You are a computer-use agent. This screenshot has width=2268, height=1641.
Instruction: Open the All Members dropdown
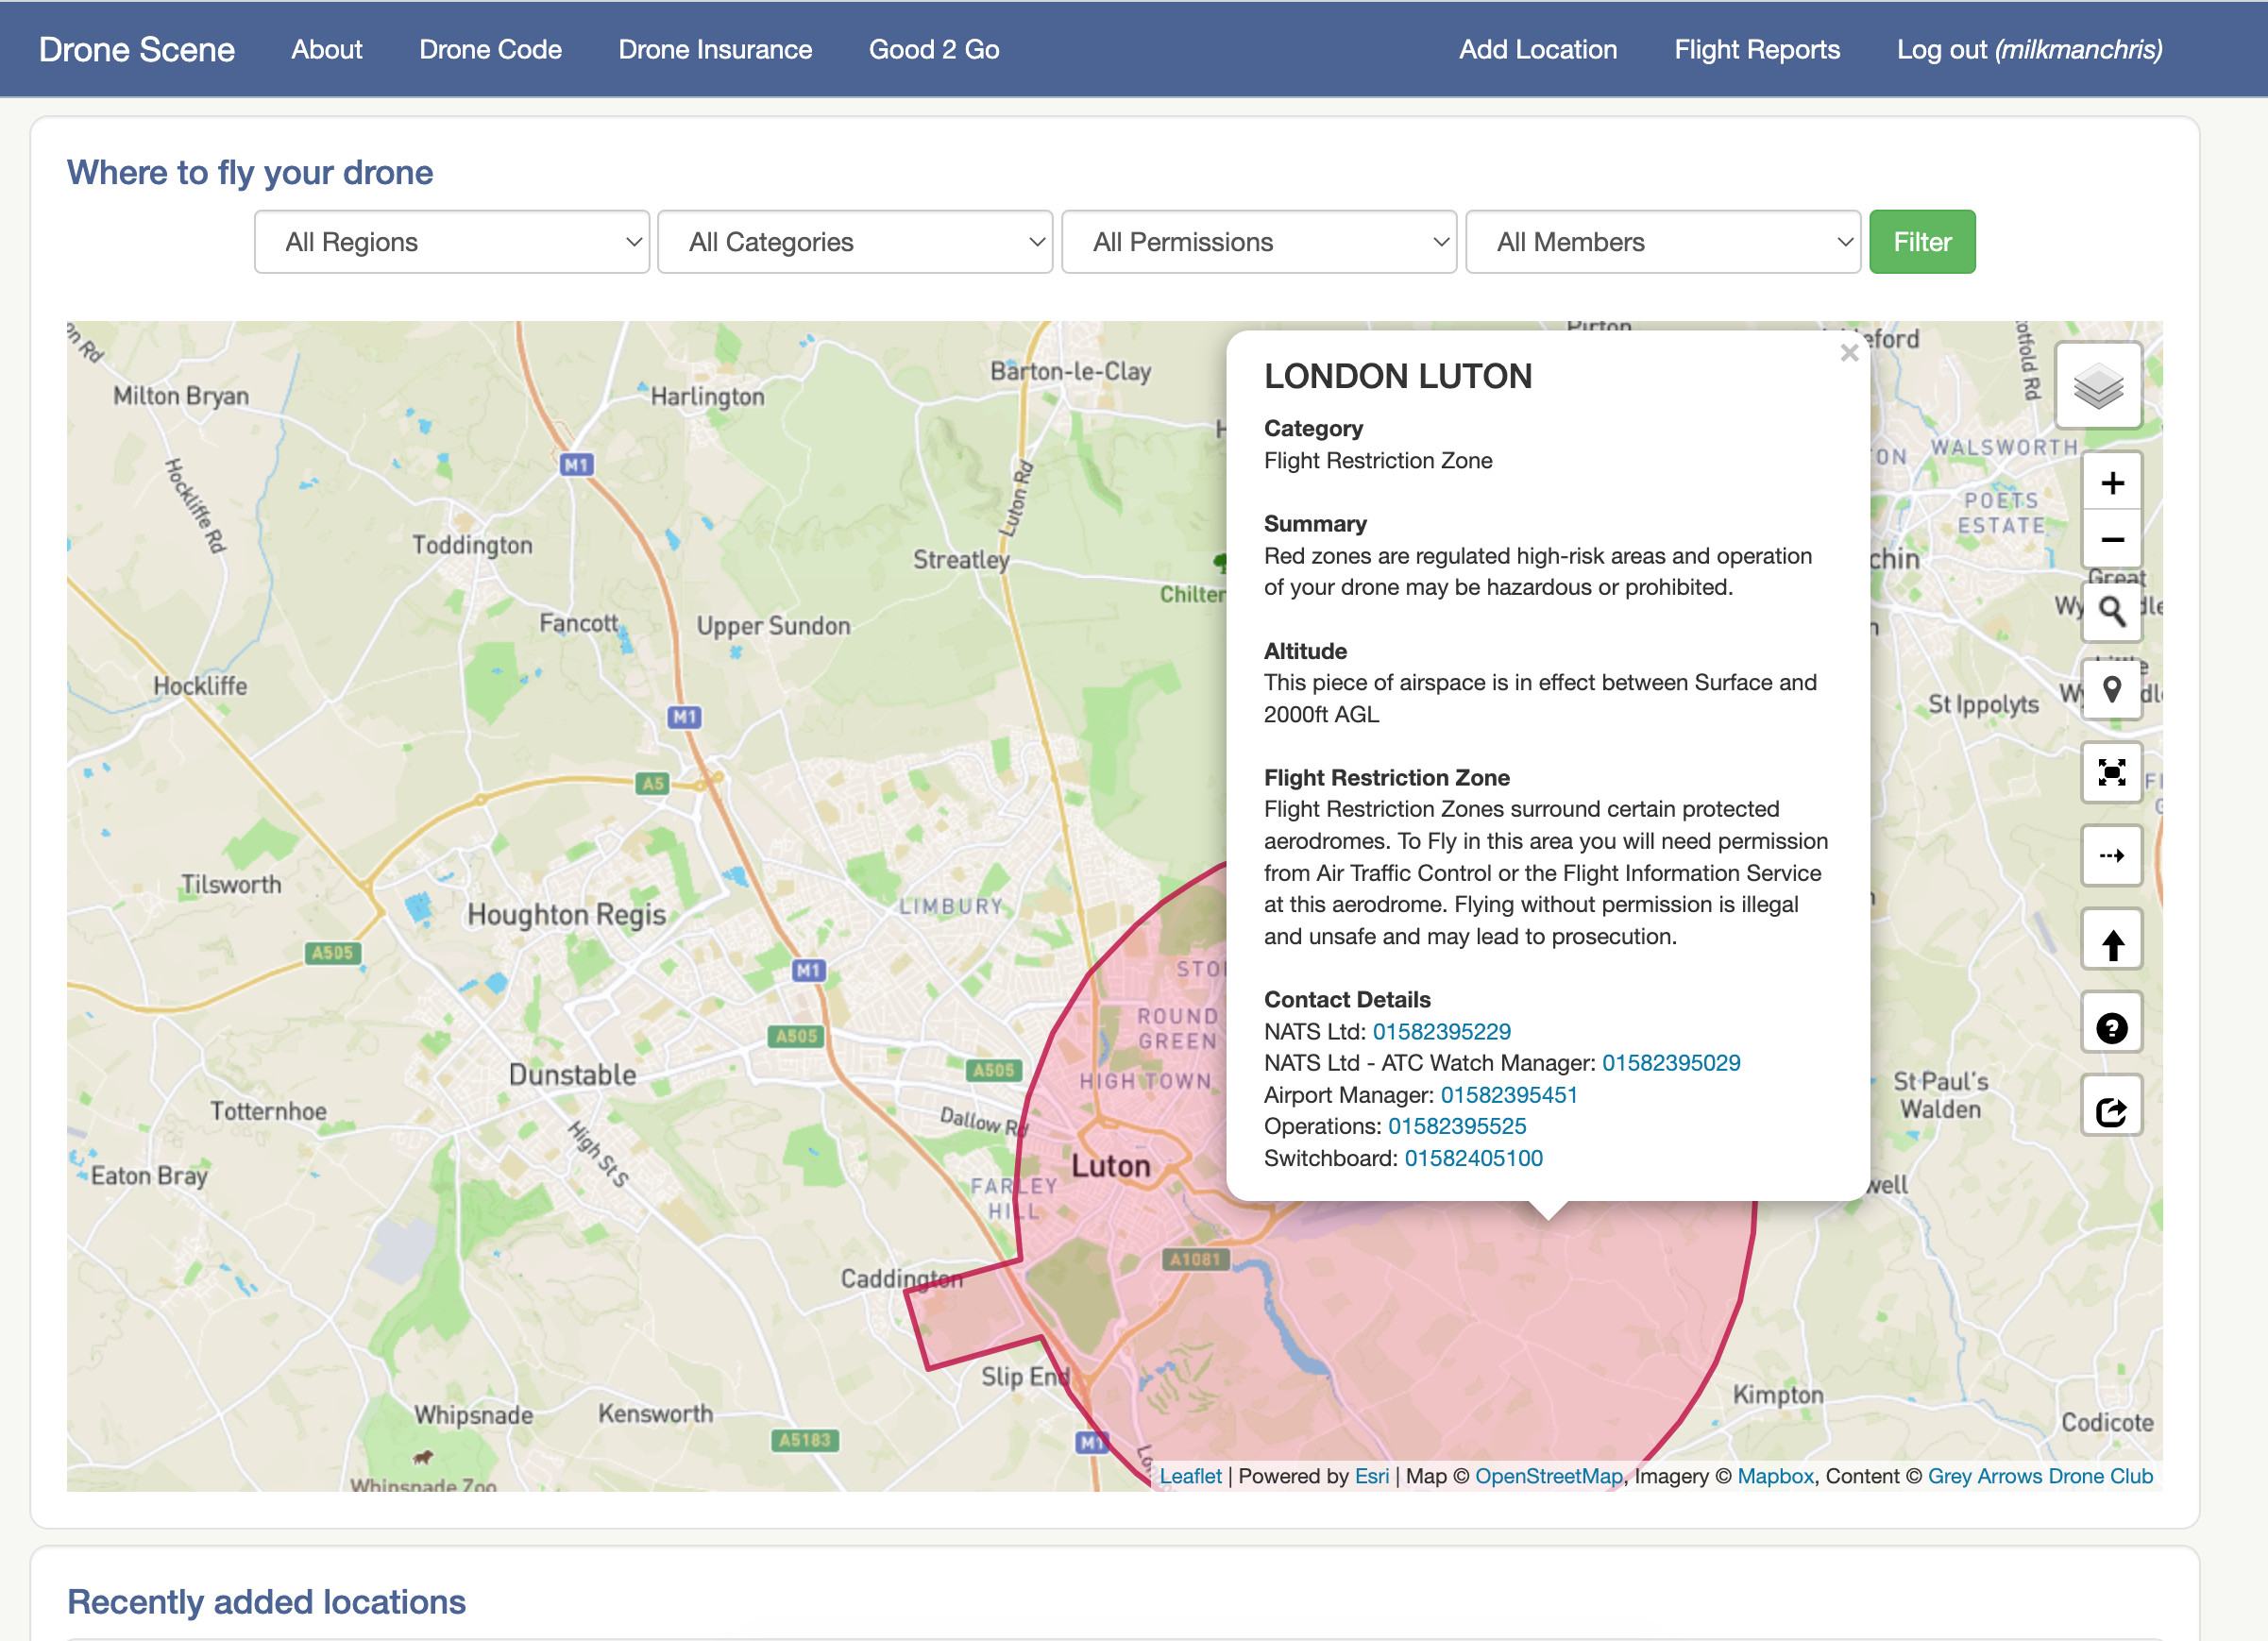(x=1662, y=242)
